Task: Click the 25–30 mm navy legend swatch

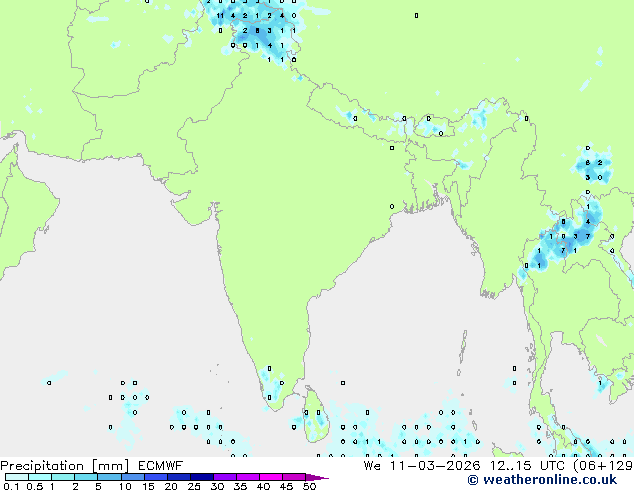Action: [x=202, y=477]
